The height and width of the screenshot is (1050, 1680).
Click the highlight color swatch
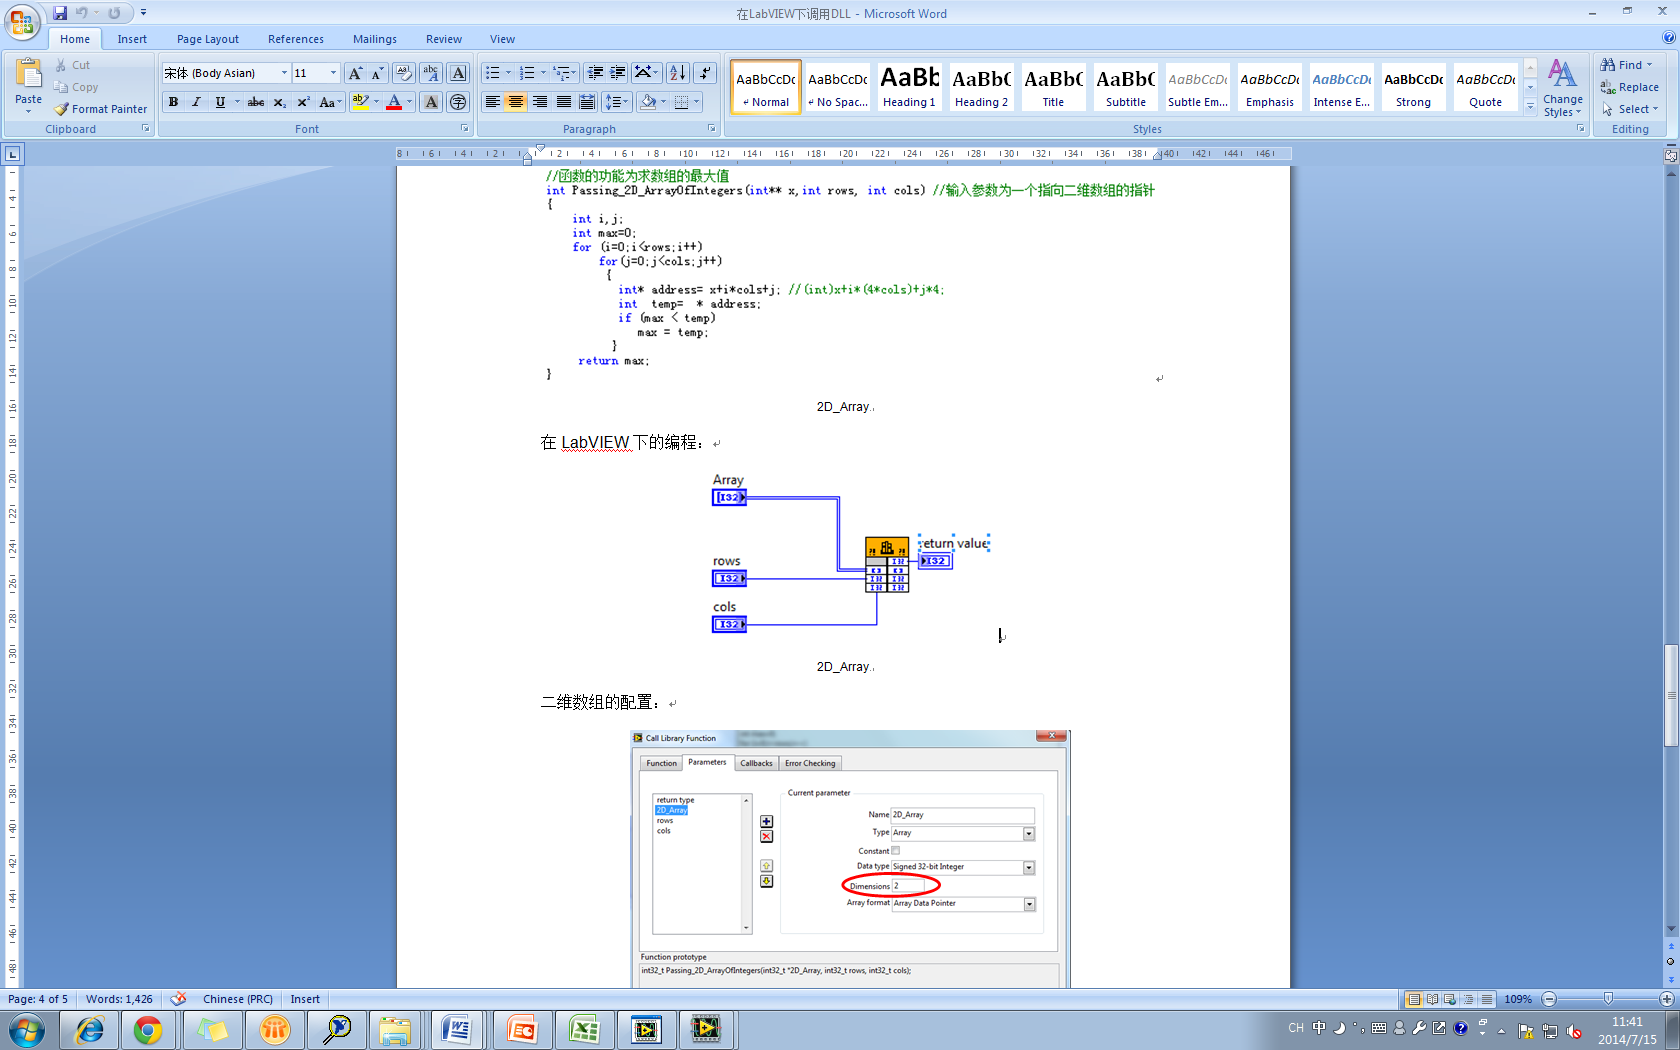tap(360, 102)
